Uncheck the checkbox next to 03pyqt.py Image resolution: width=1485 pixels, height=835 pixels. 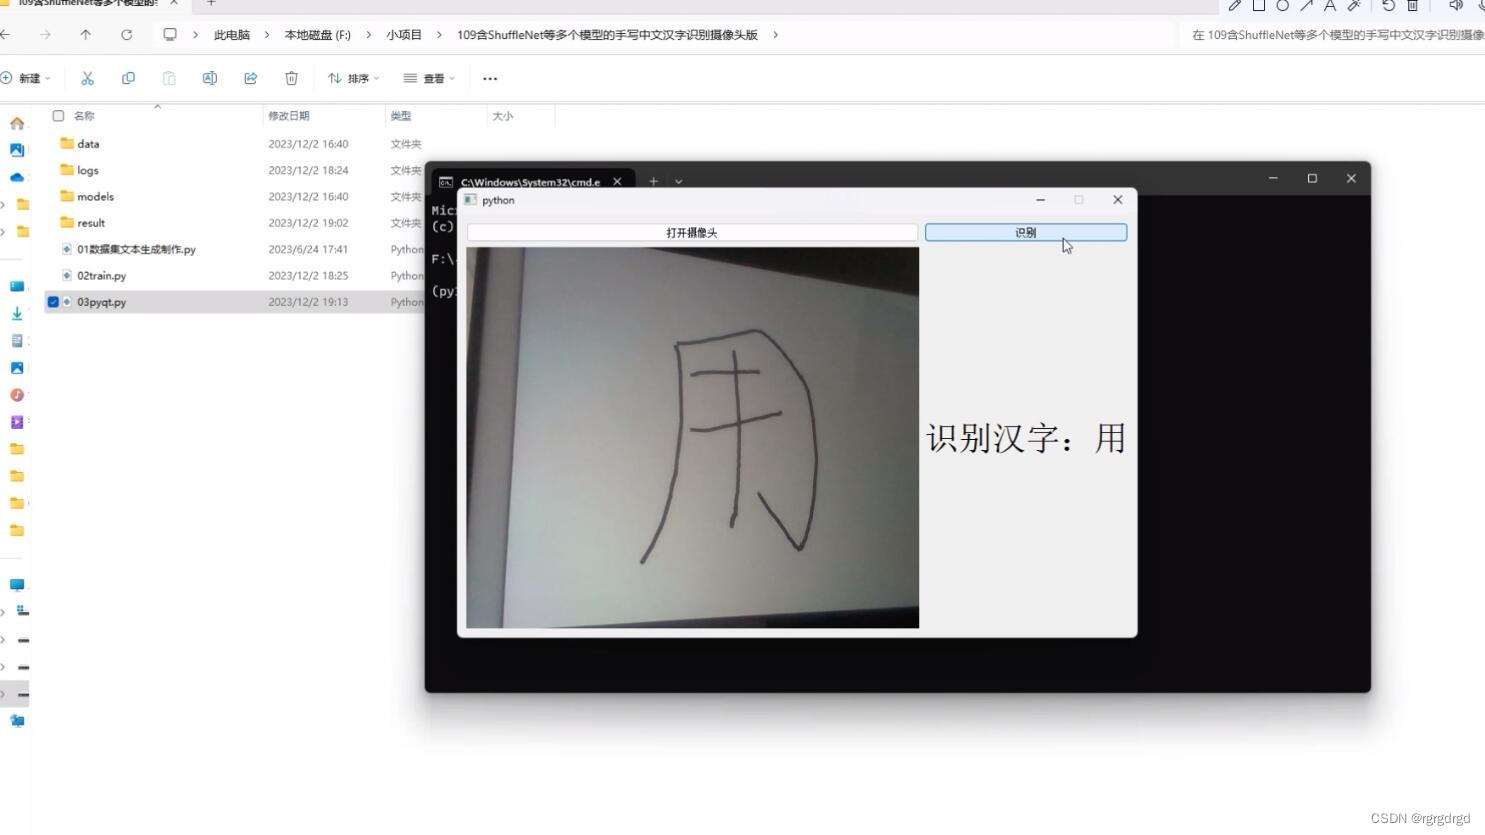(x=52, y=301)
